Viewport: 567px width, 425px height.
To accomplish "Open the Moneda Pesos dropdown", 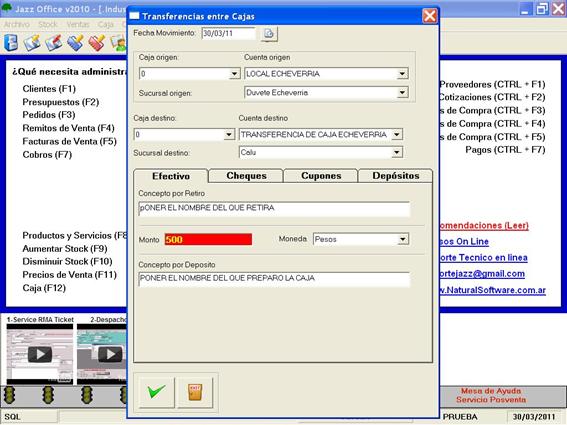I will click(x=403, y=239).
